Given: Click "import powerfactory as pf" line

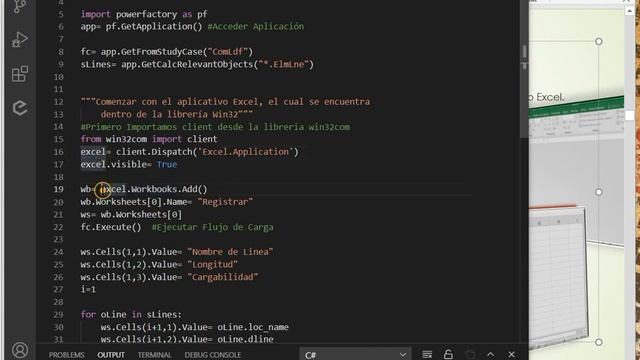Looking at the screenshot, I should tap(144, 14).
